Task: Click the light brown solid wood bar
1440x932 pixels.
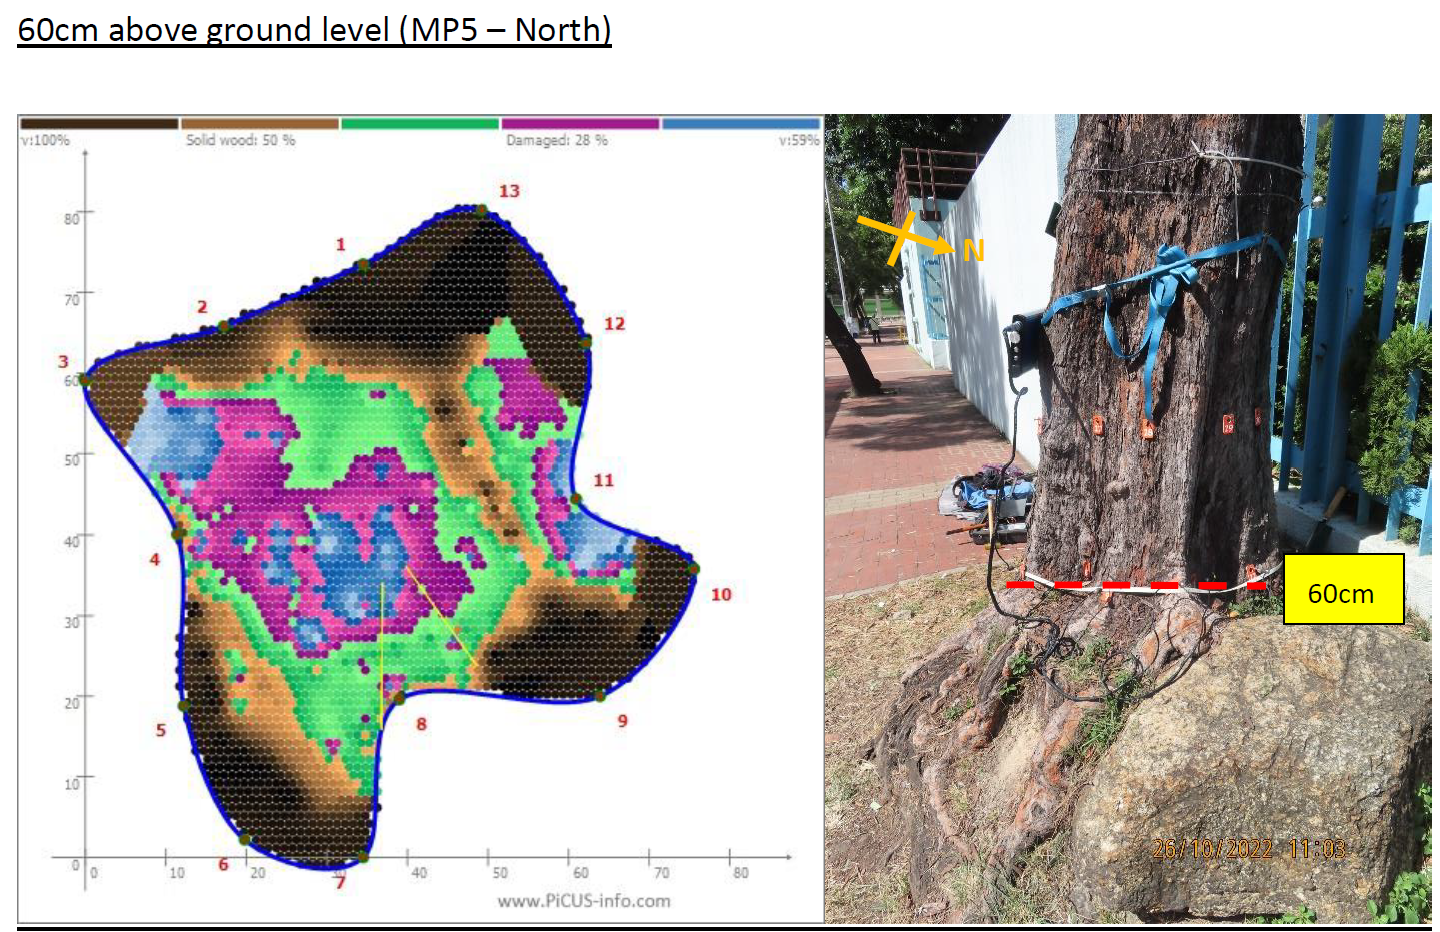Action: 259,124
